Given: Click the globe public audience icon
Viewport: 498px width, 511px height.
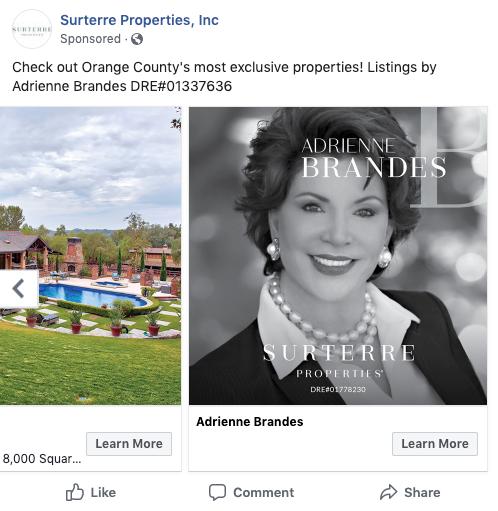Looking at the screenshot, I should pyautogui.click(x=137, y=39).
